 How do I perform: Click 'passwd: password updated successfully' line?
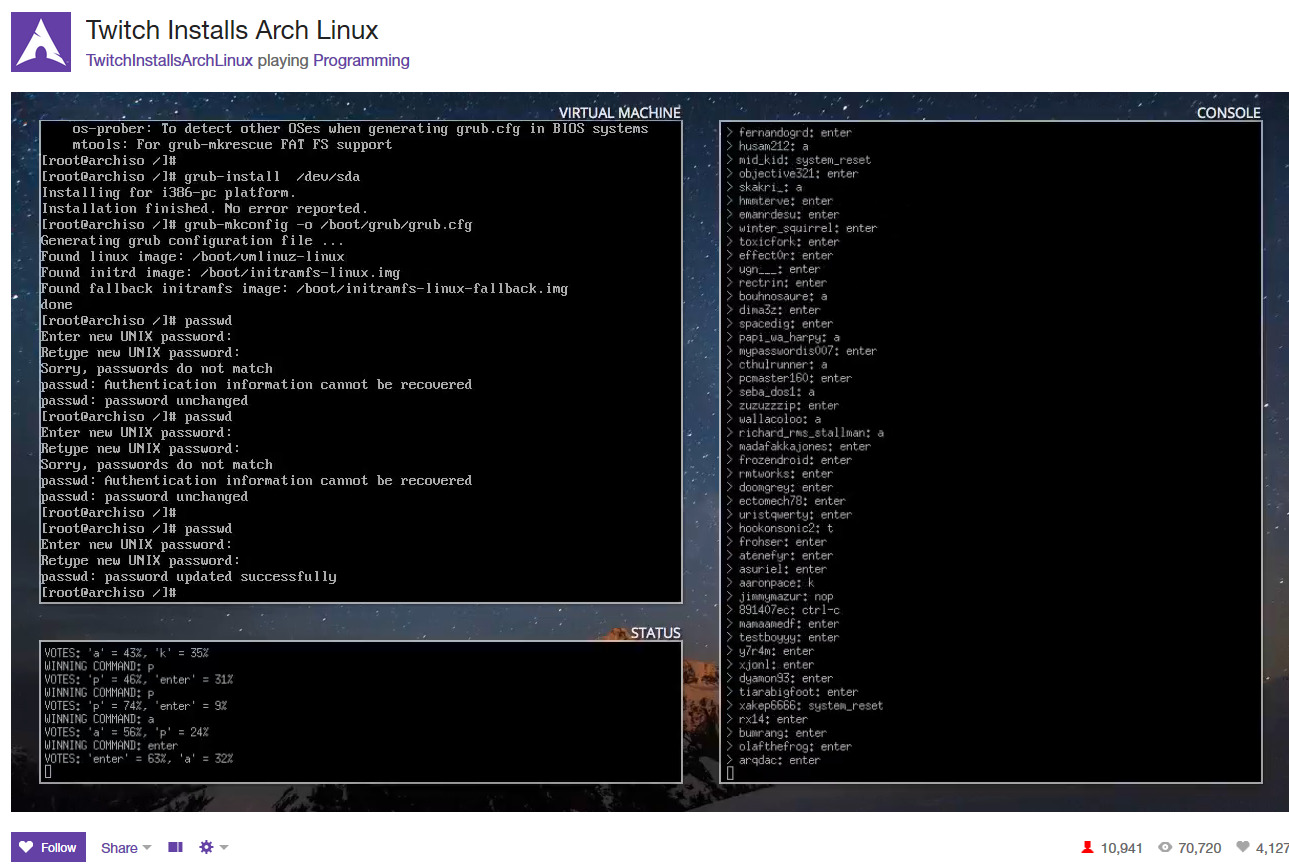pyautogui.click(x=188, y=577)
